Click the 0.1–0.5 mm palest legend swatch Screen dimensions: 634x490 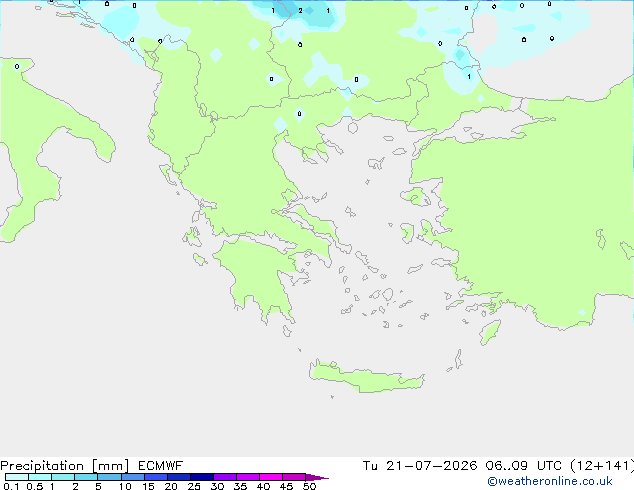coord(17,477)
